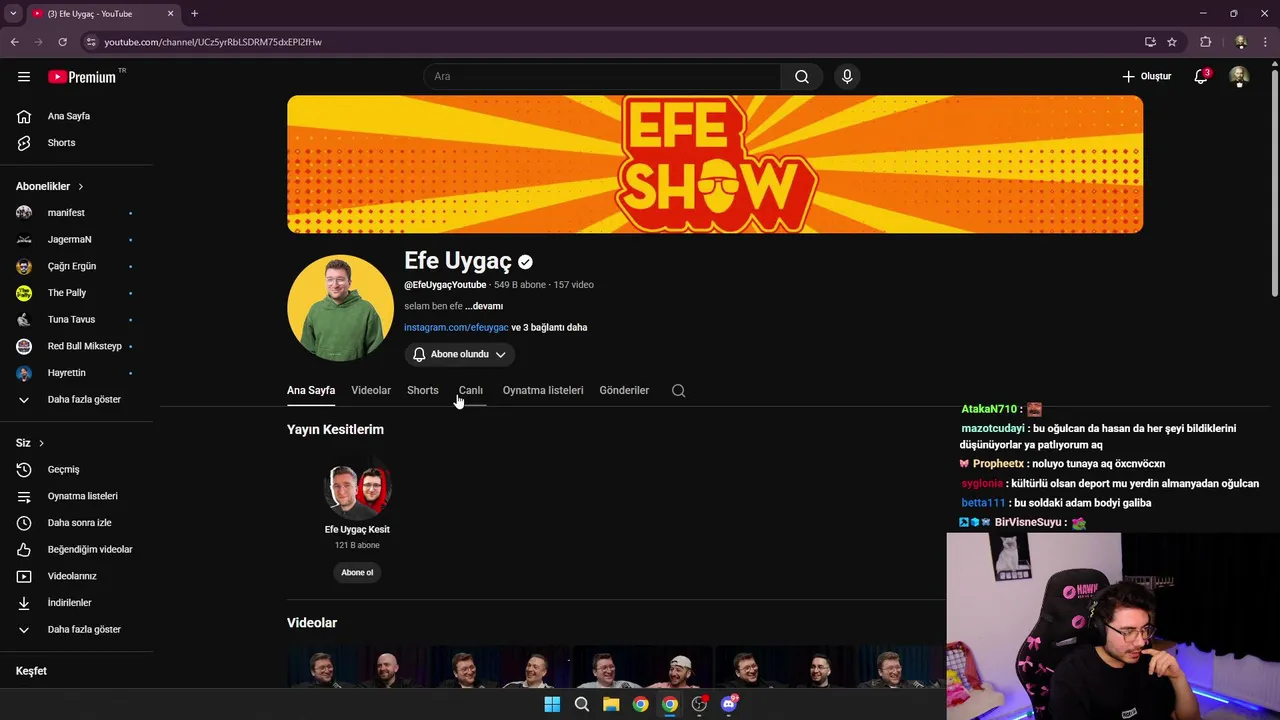Click the Yayın Kesitlerim section heading
The width and height of the screenshot is (1280, 720).
(x=335, y=429)
